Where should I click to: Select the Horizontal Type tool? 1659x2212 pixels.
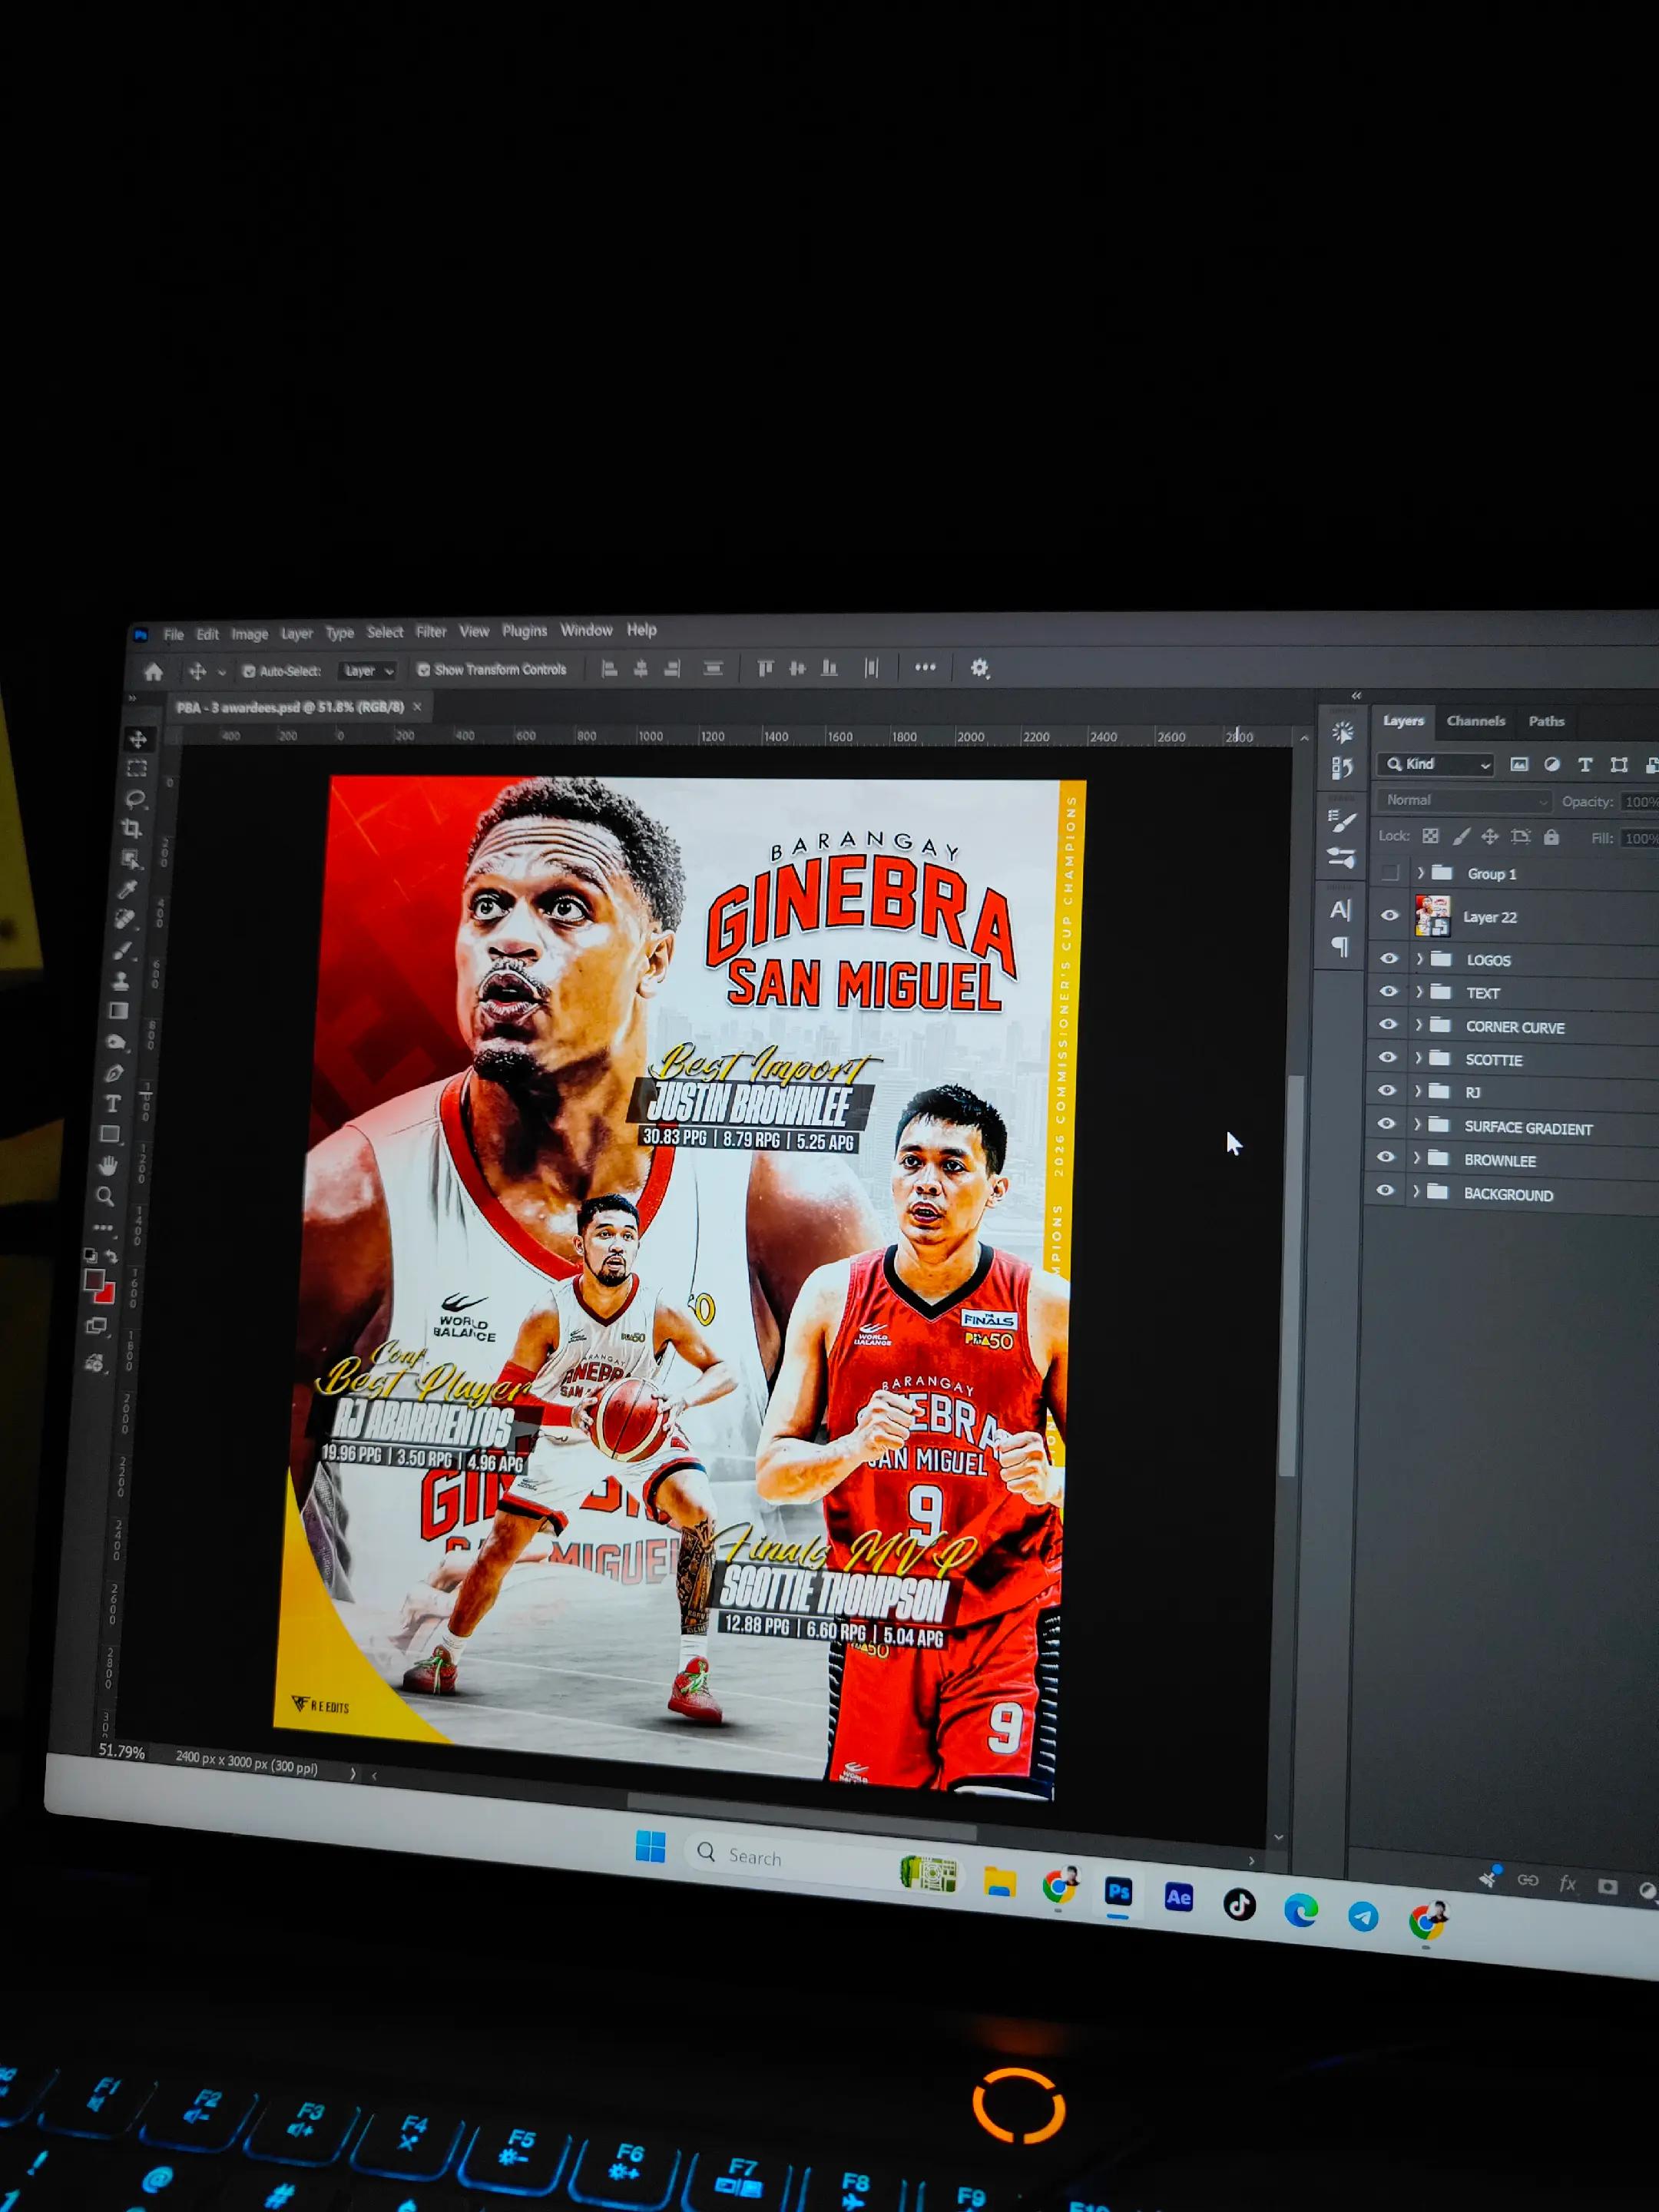[113, 1103]
